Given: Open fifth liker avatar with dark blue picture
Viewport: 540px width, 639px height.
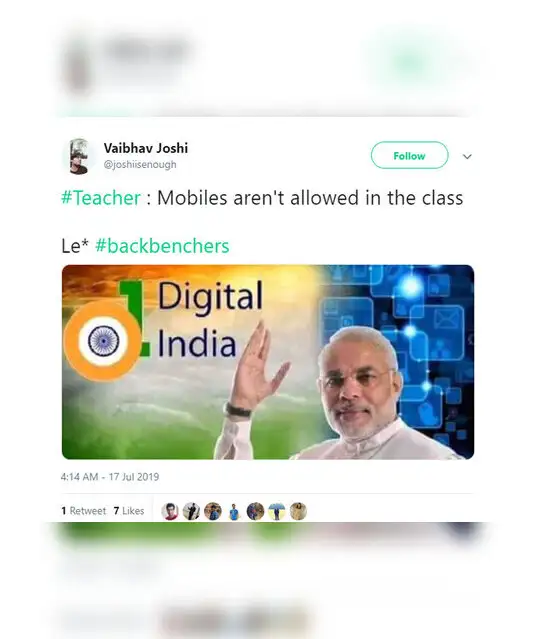Looking at the screenshot, I should pyautogui.click(x=256, y=511).
